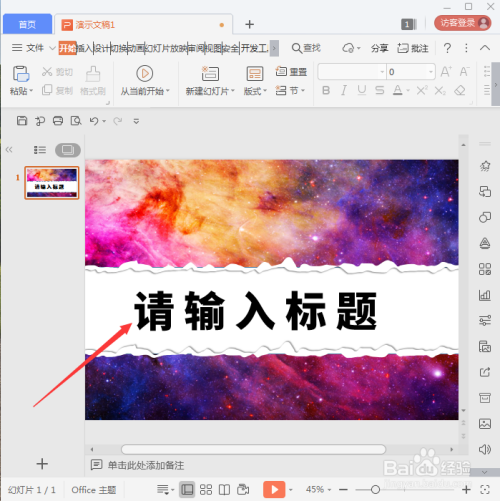This screenshot has height=501, width=500.
Task: Select slide 1 thumbnail
Action: pyautogui.click(x=52, y=183)
